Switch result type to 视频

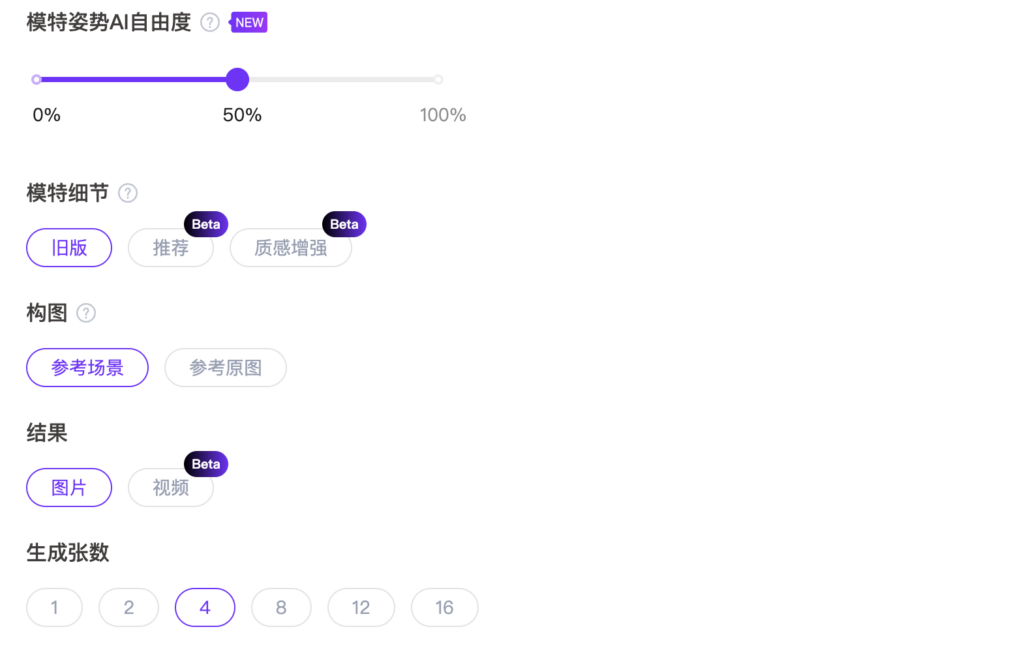(x=171, y=488)
